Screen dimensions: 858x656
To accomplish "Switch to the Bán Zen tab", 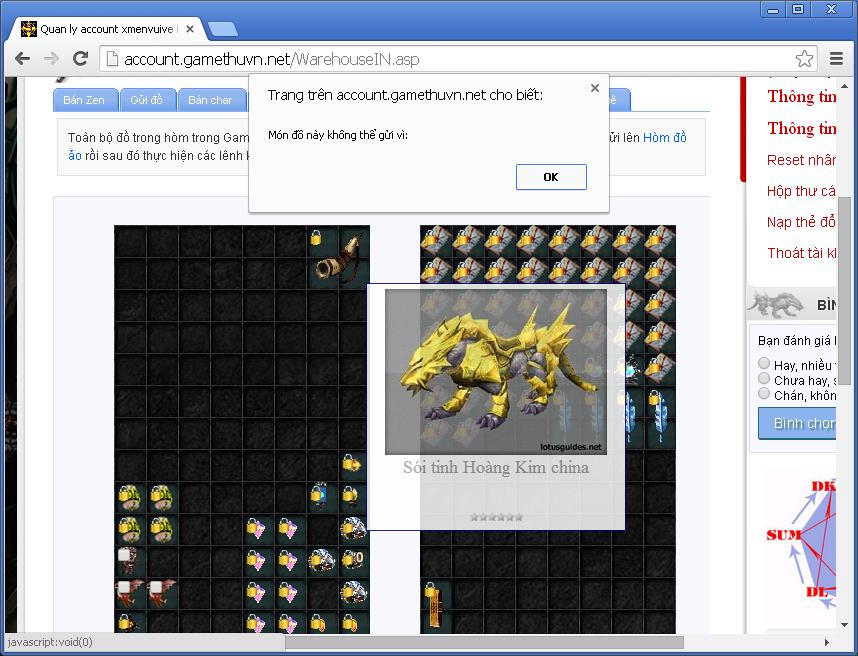I will [x=84, y=100].
